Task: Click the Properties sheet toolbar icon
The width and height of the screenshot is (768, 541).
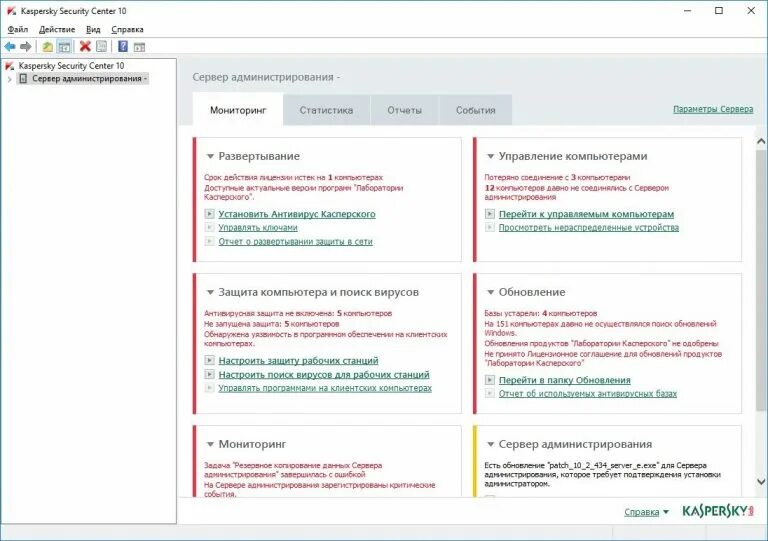Action: coord(101,47)
